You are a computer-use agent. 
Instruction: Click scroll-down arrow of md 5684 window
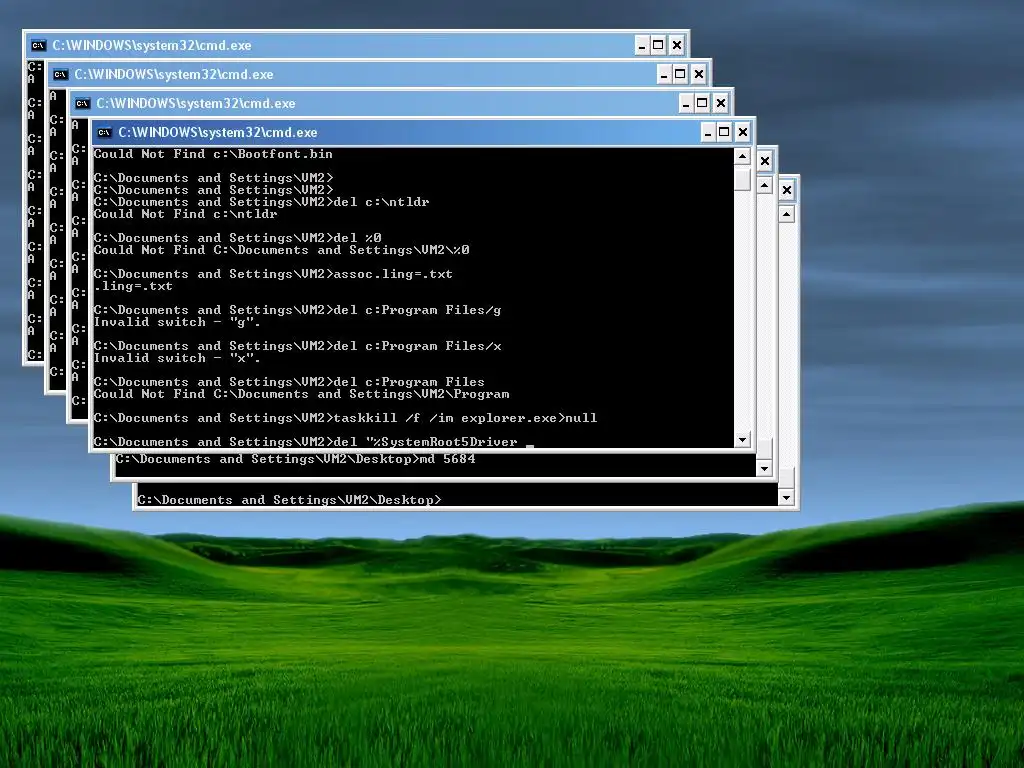click(x=764, y=468)
